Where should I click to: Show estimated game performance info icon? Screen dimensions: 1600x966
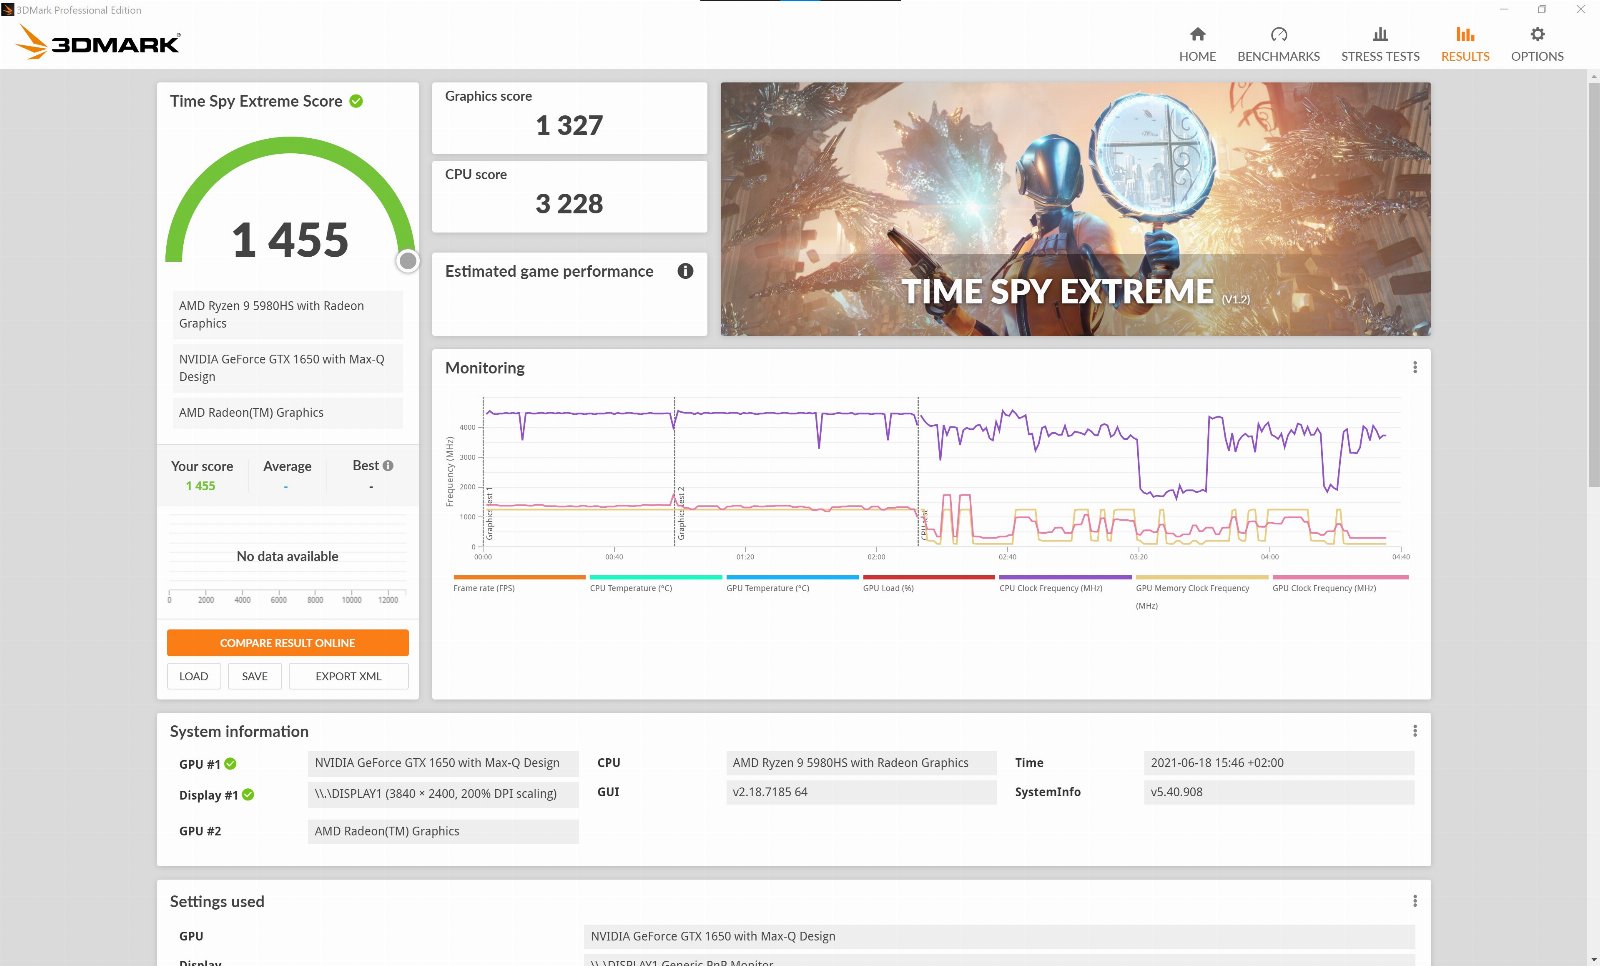pos(685,271)
